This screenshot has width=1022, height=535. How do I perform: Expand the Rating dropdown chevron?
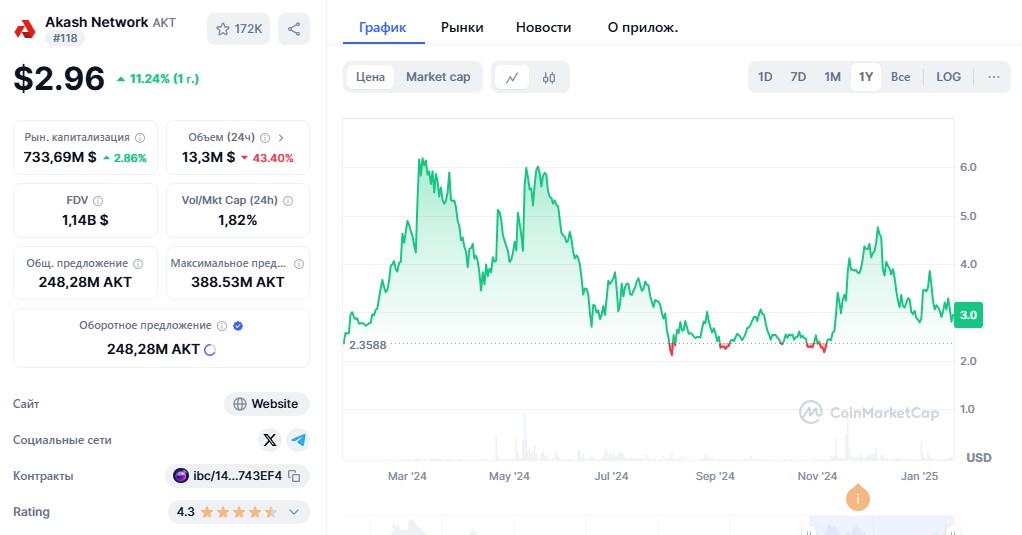coord(294,512)
